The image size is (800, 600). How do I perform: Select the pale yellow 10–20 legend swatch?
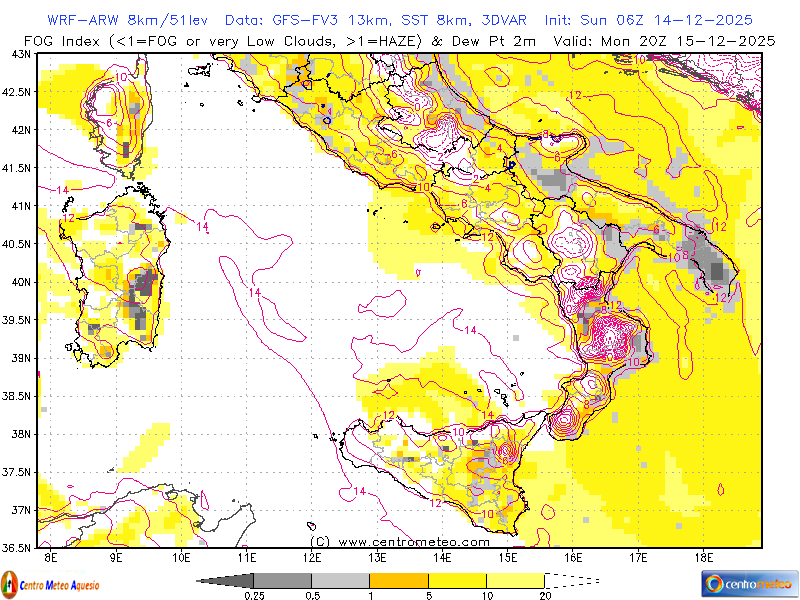[x=515, y=580]
